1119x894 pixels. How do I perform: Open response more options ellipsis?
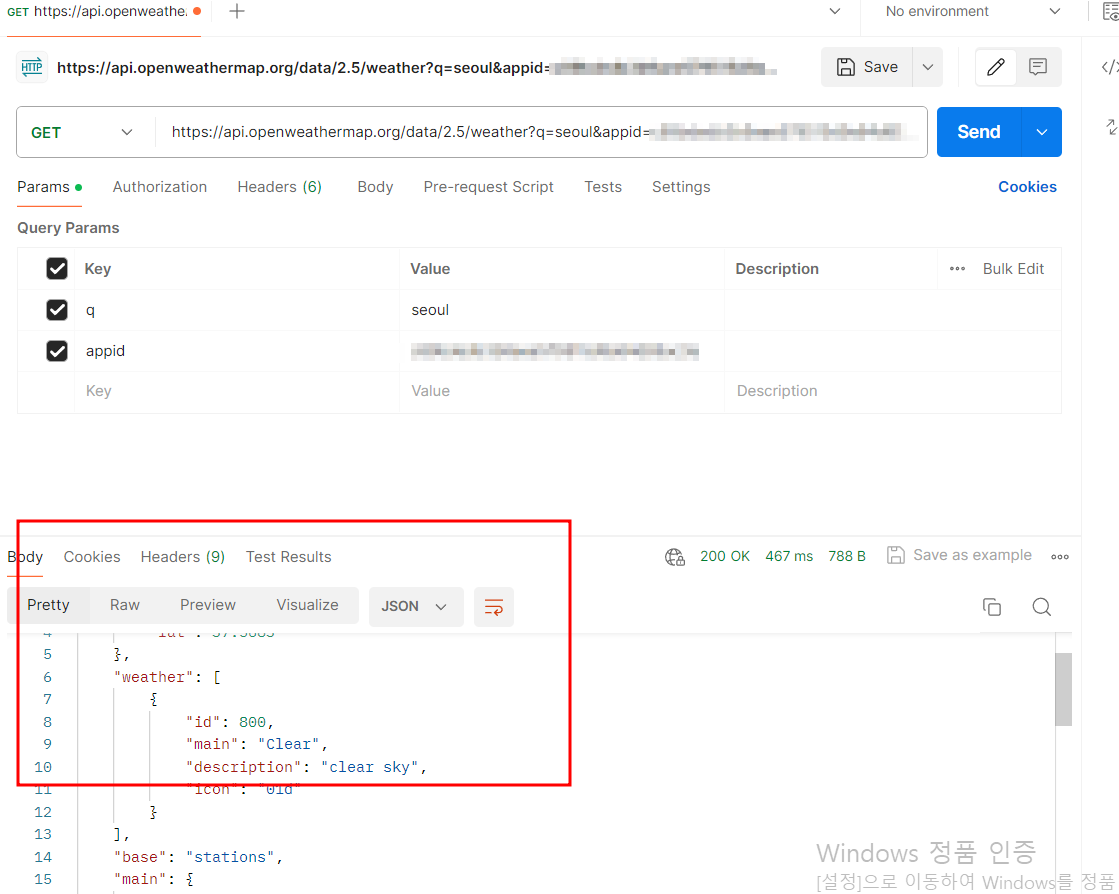[1060, 557]
